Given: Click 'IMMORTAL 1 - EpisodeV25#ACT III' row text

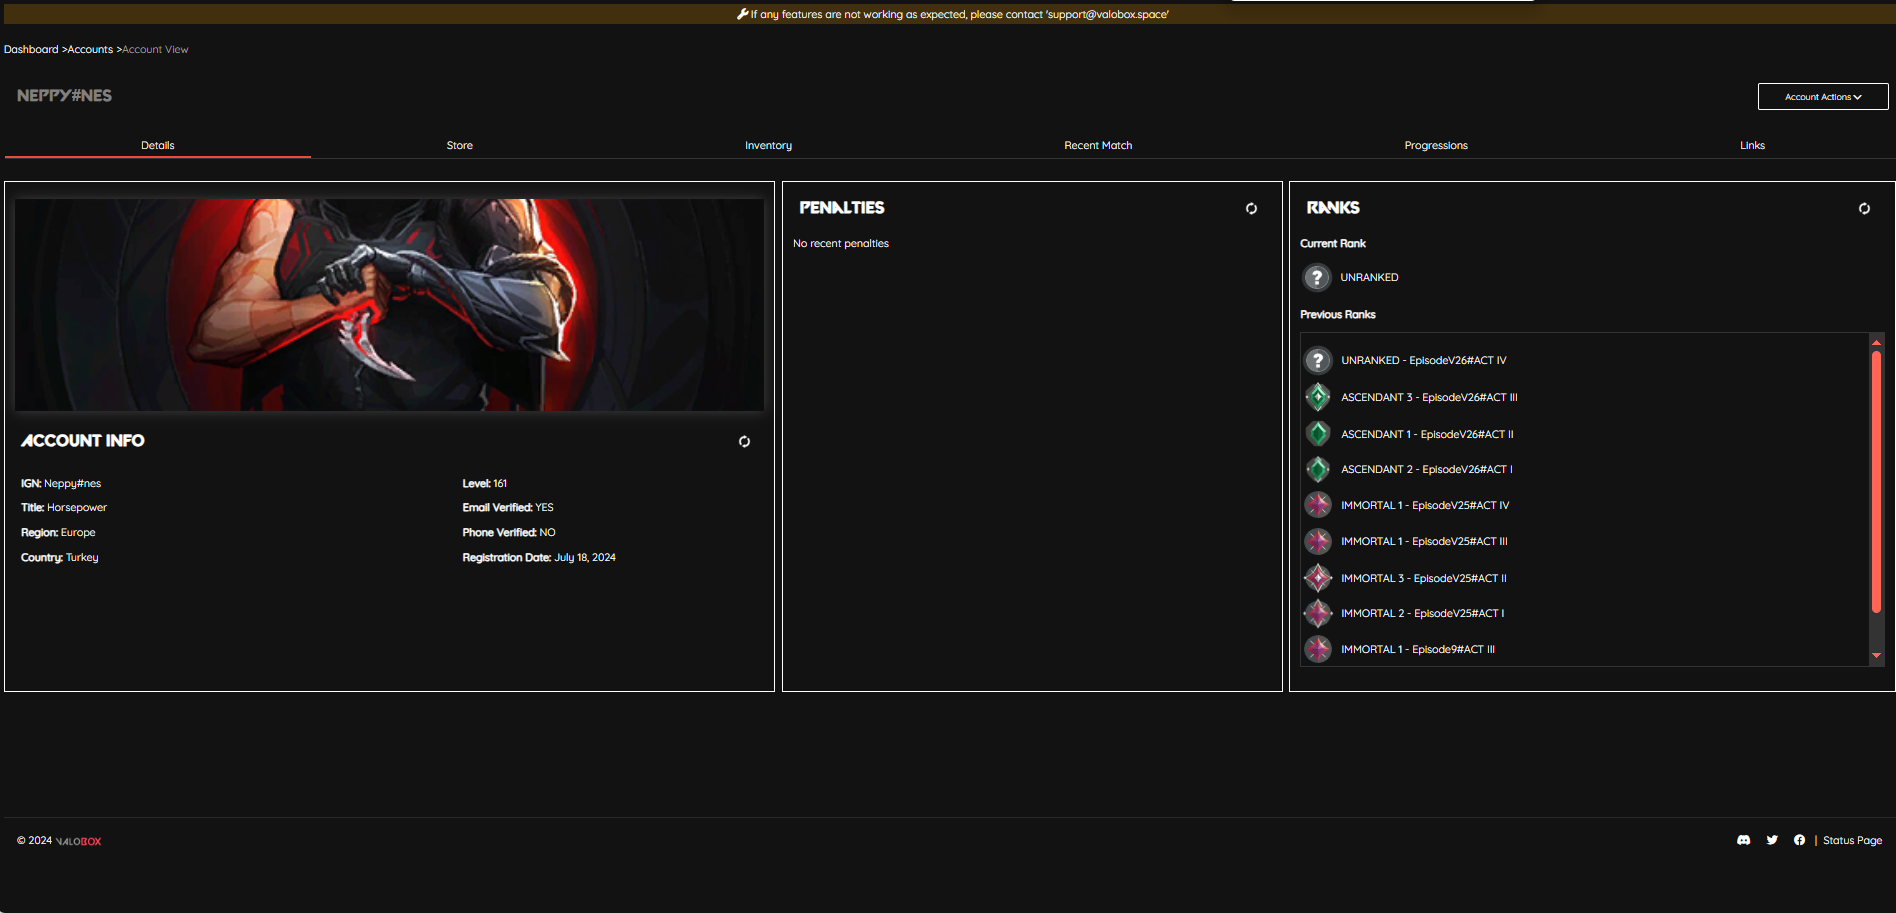Looking at the screenshot, I should point(1424,541).
